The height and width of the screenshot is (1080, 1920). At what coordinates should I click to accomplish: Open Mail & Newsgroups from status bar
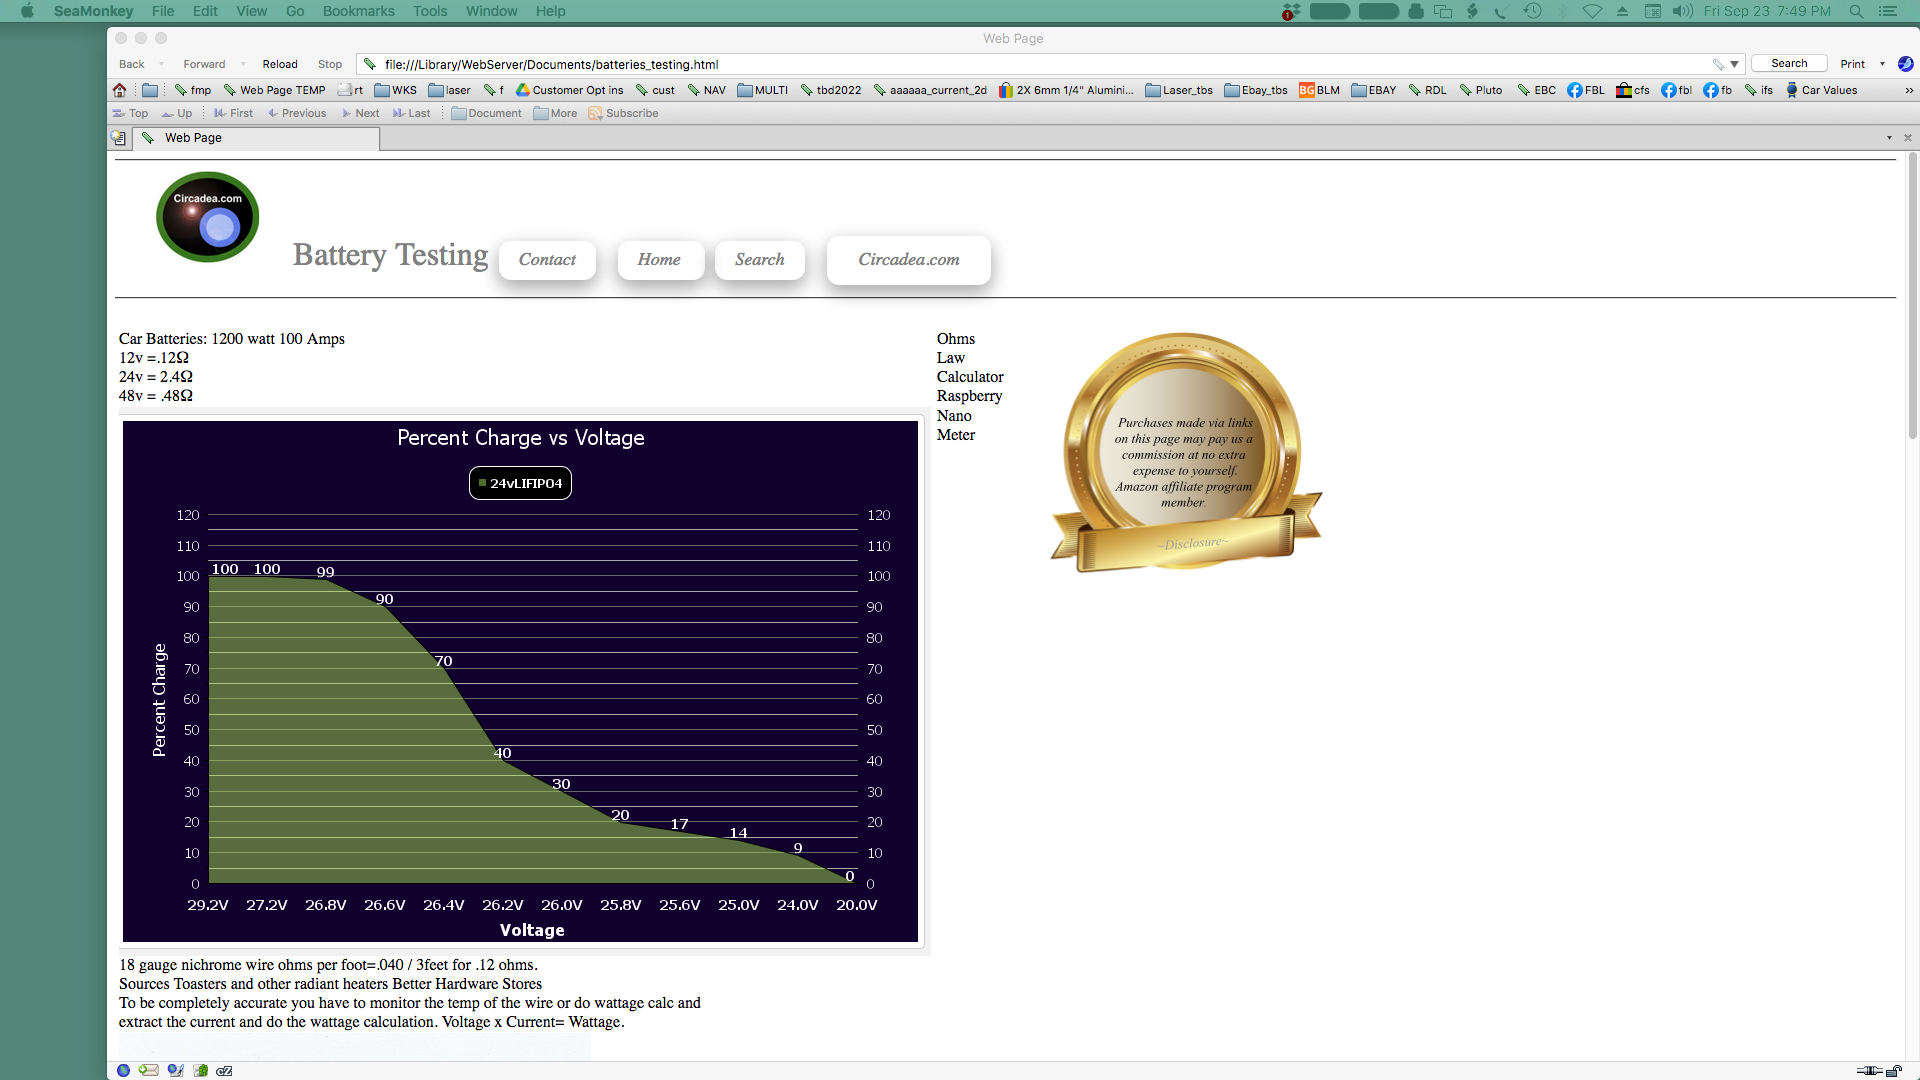[x=148, y=1070]
